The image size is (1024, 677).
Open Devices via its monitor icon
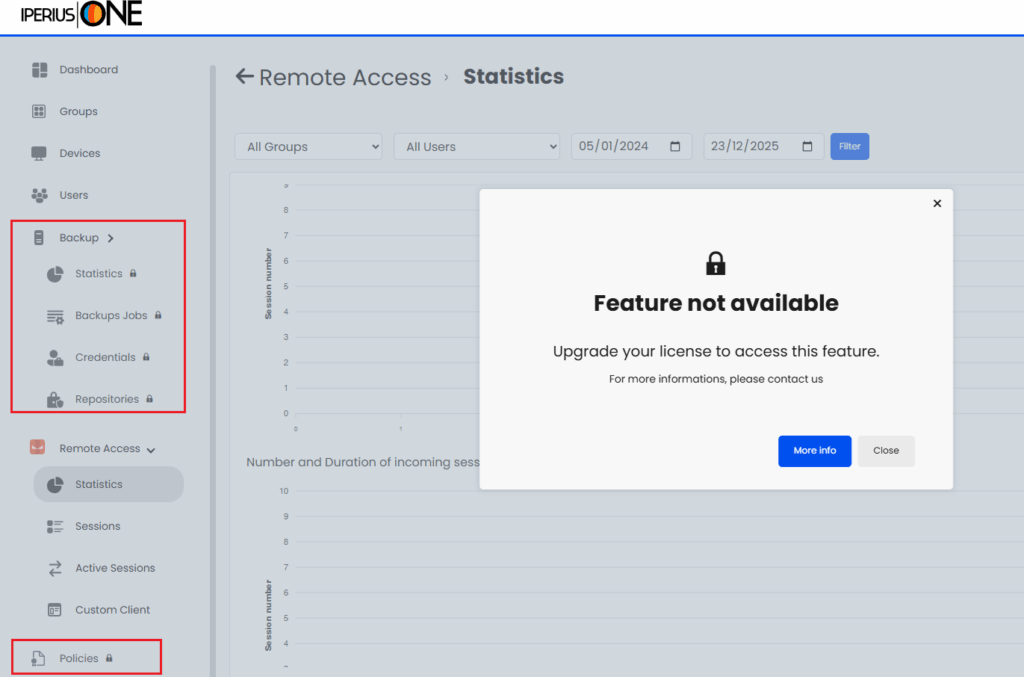[x=39, y=154]
